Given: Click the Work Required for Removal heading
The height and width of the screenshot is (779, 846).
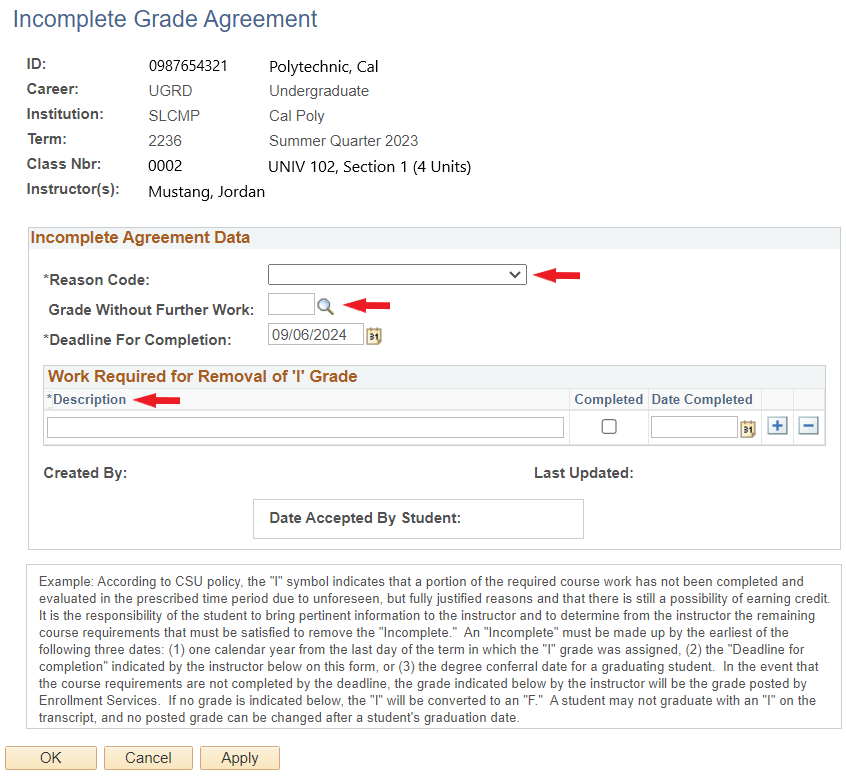Looking at the screenshot, I should 203,377.
